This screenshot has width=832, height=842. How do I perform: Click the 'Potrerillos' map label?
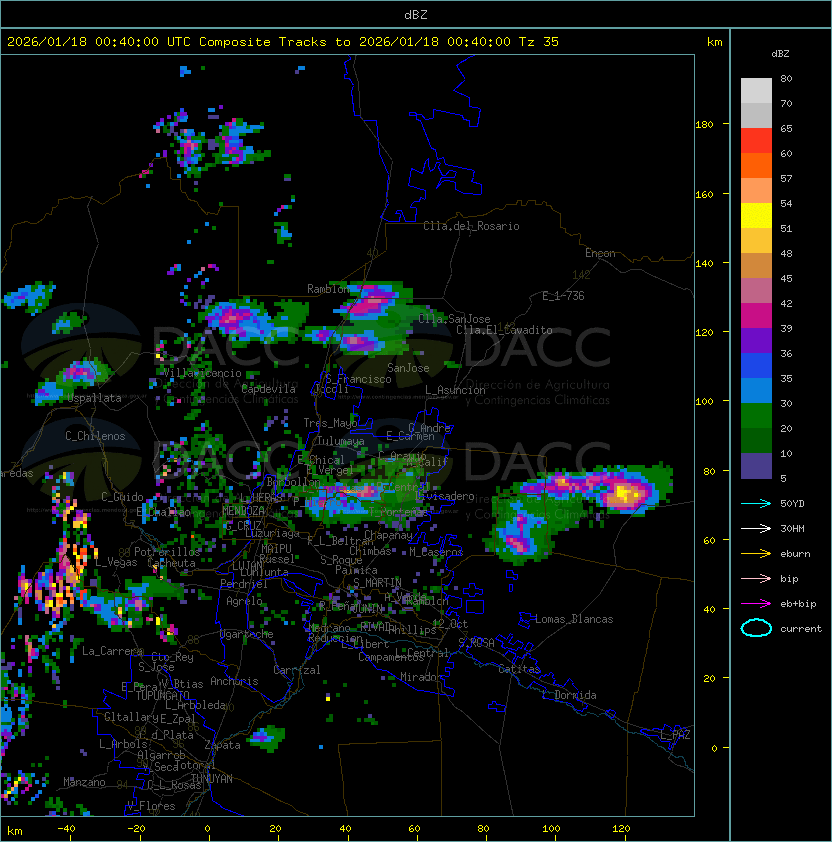tap(167, 551)
